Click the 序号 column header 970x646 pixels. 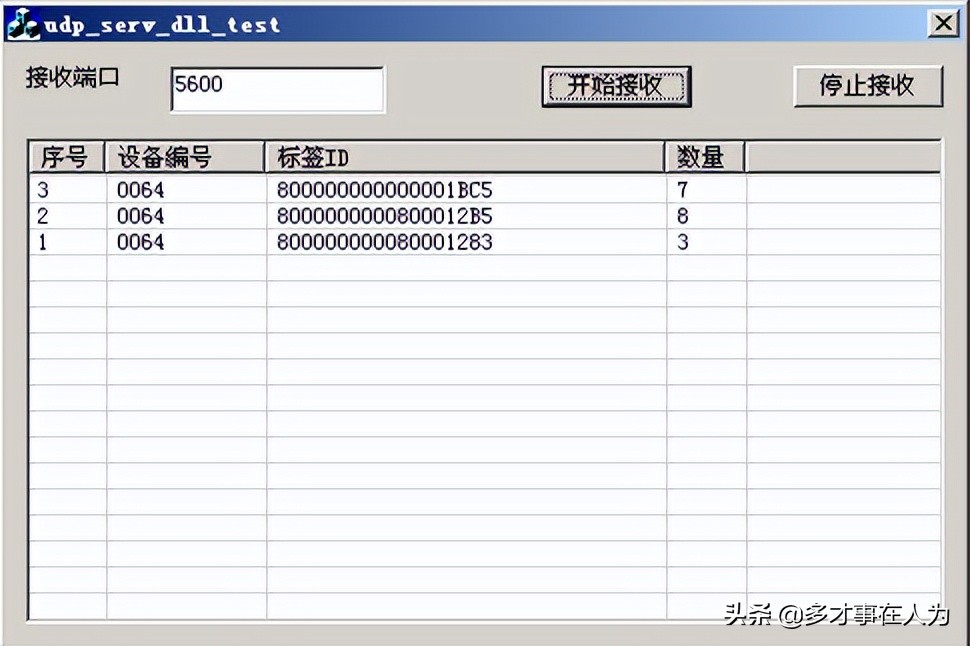(x=64, y=156)
